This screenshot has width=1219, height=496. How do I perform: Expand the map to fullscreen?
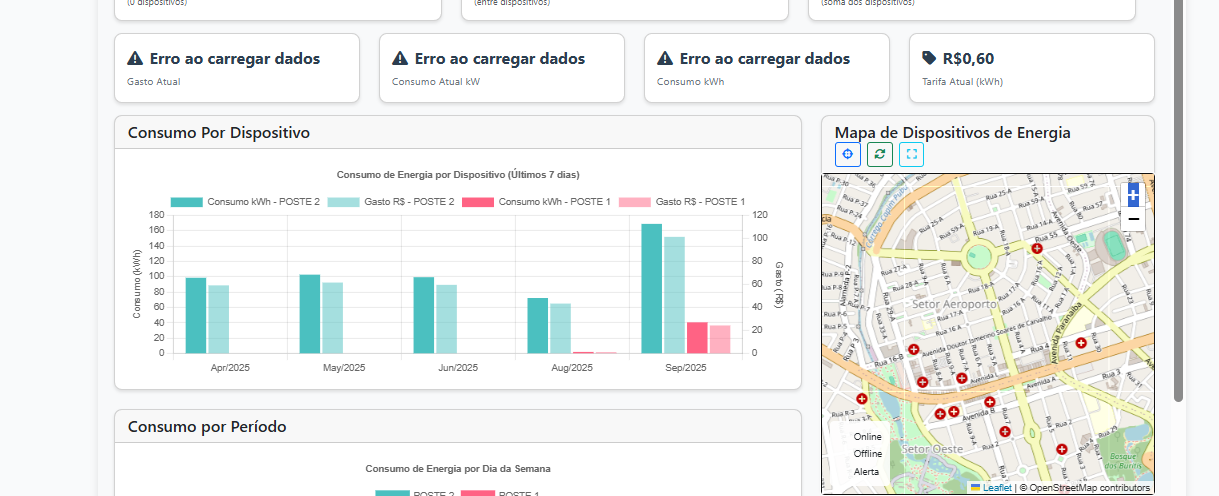[x=911, y=154]
